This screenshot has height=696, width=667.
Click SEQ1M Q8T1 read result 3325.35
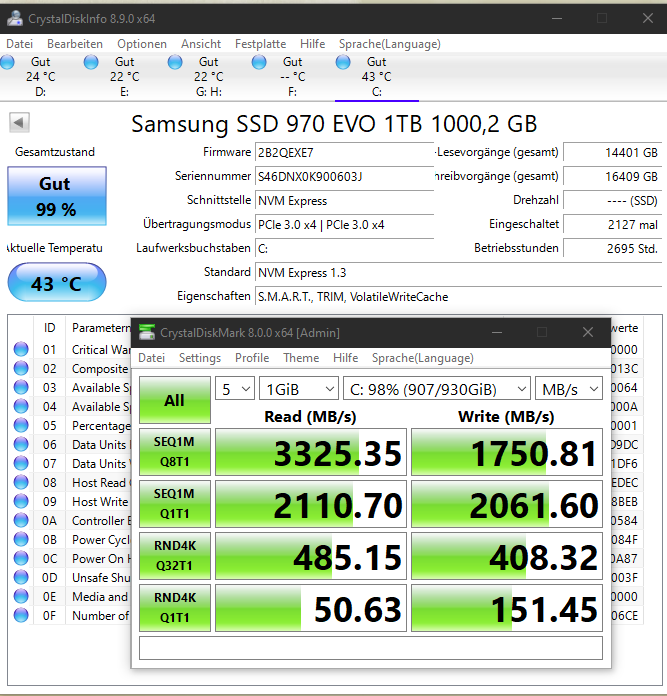pos(311,452)
